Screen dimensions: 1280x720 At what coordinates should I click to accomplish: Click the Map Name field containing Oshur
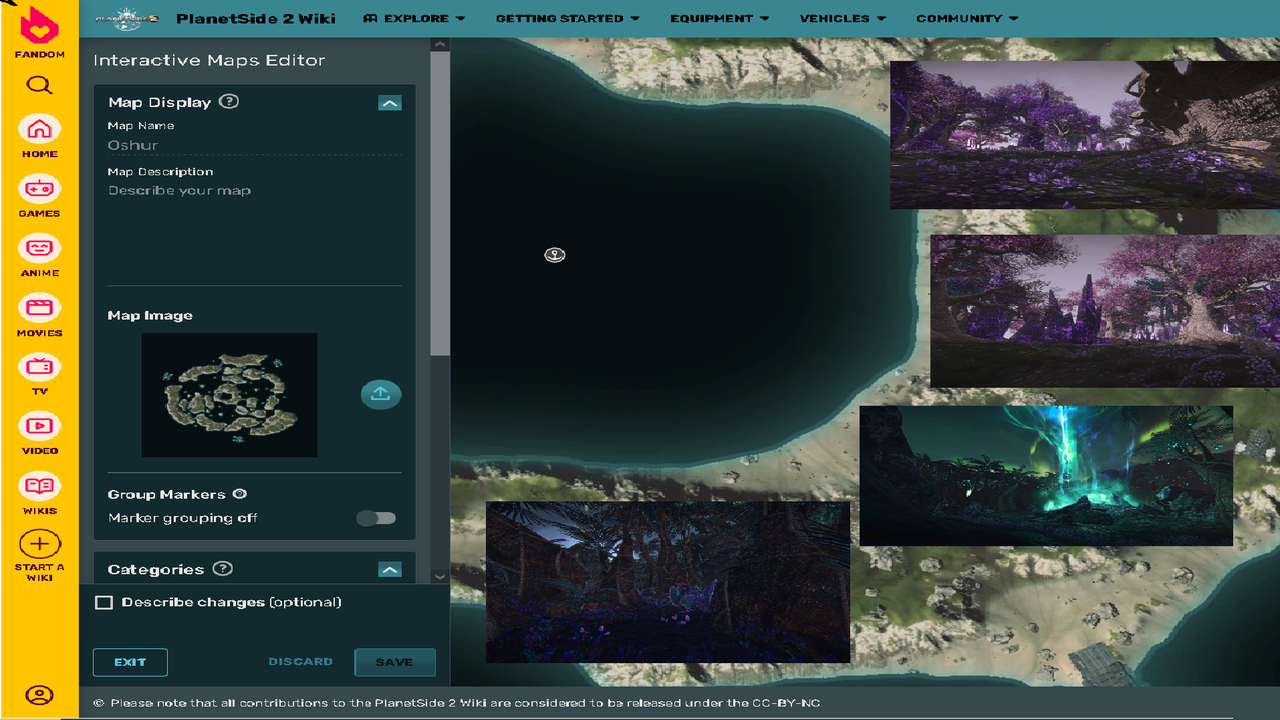[x=254, y=145]
